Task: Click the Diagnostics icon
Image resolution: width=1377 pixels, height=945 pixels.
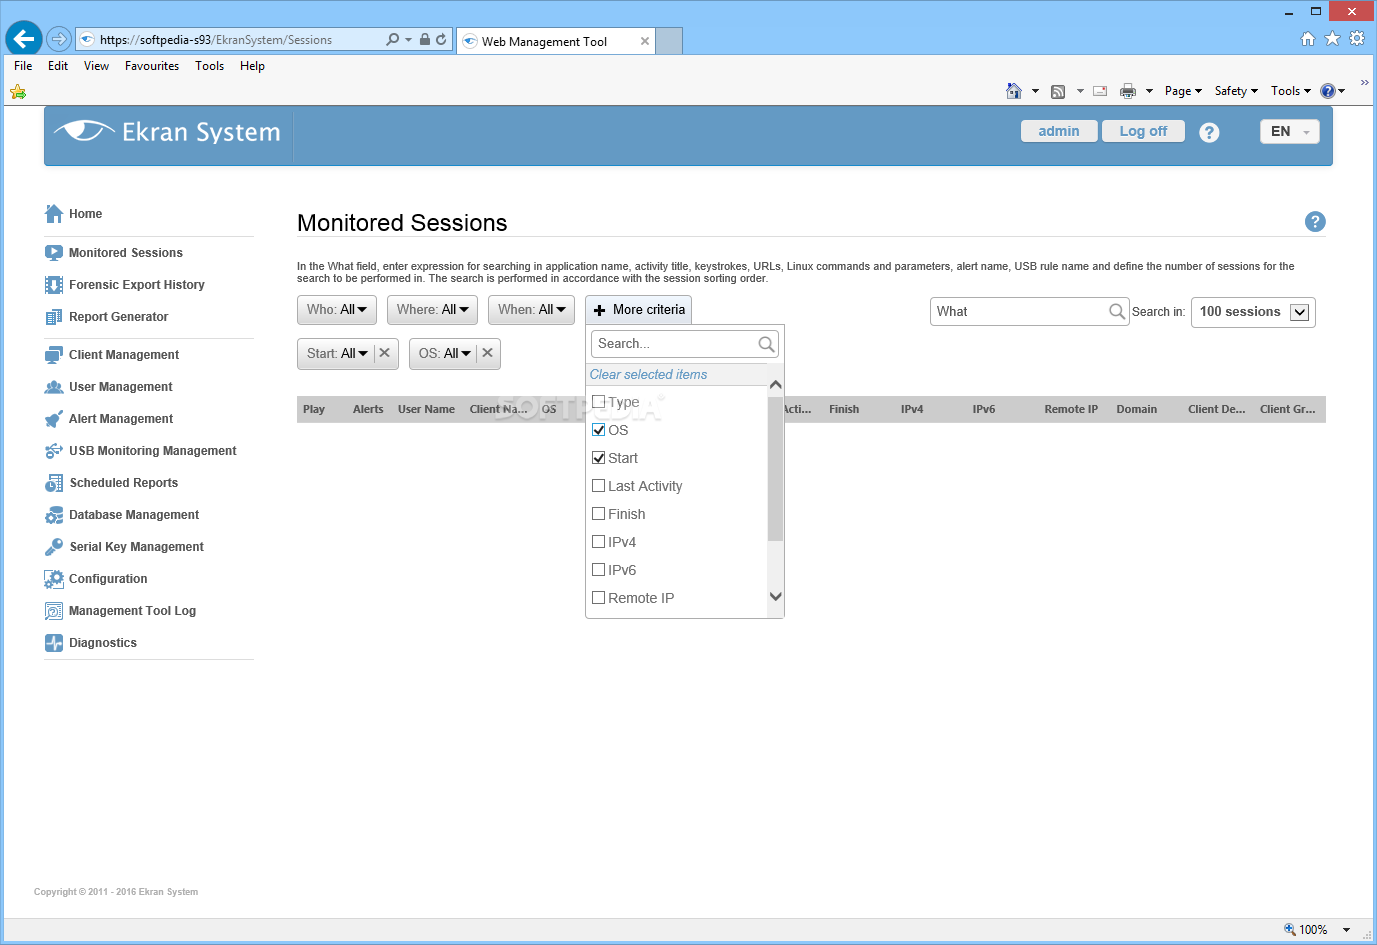Action: coord(54,643)
